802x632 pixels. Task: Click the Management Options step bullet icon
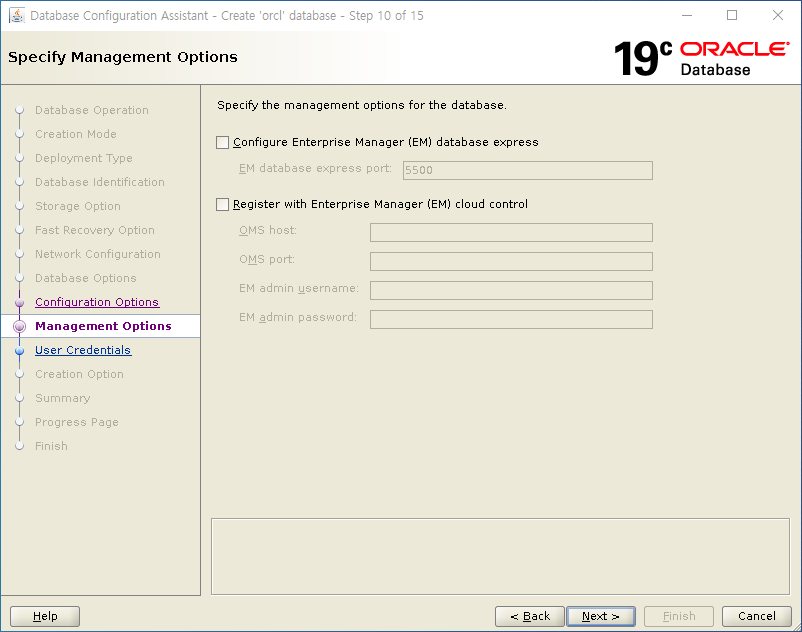(19, 326)
